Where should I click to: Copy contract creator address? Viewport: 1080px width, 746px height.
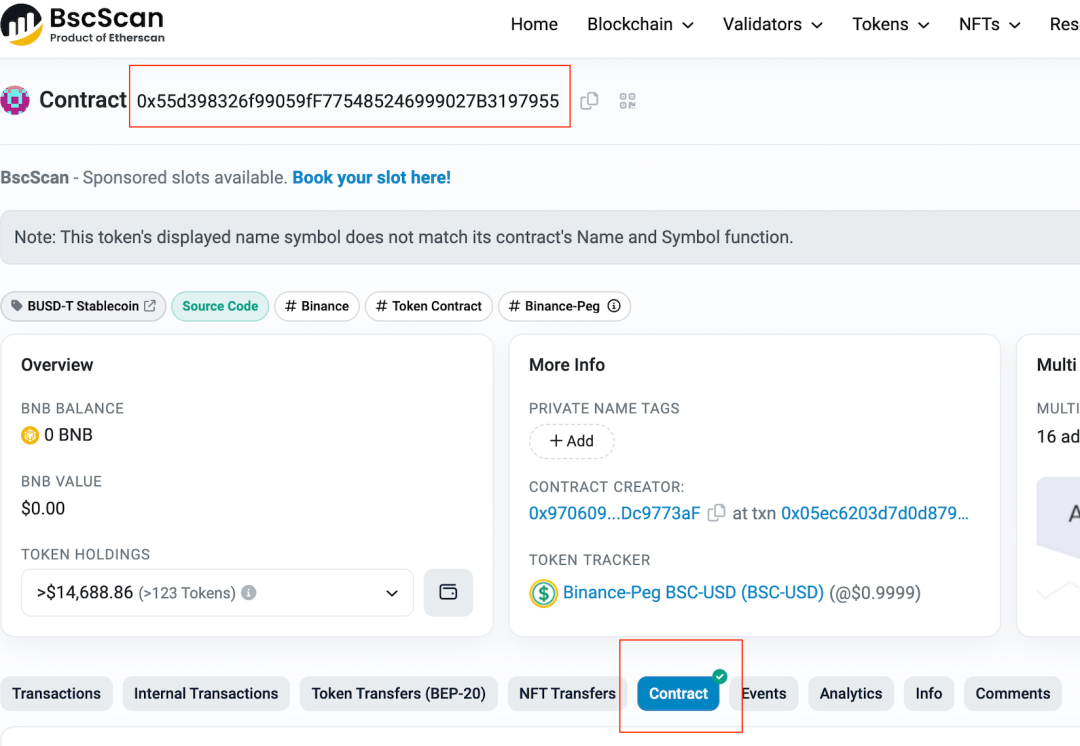coord(716,513)
